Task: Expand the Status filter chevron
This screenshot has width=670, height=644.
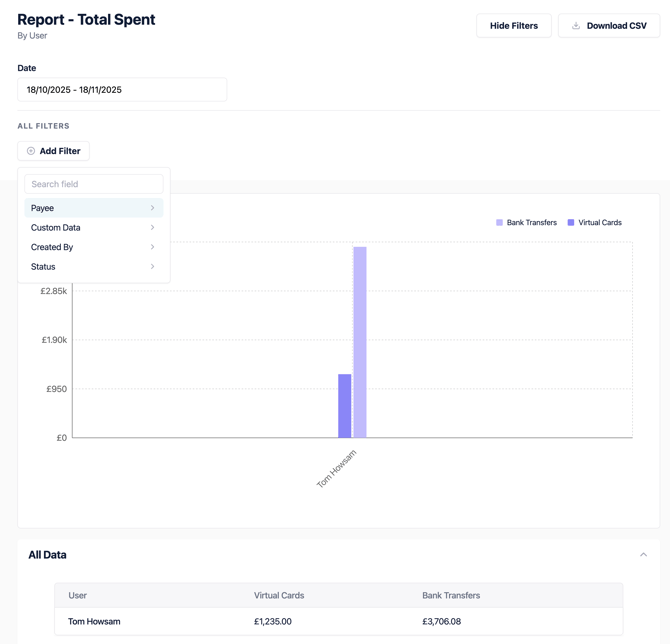Action: [x=152, y=267]
